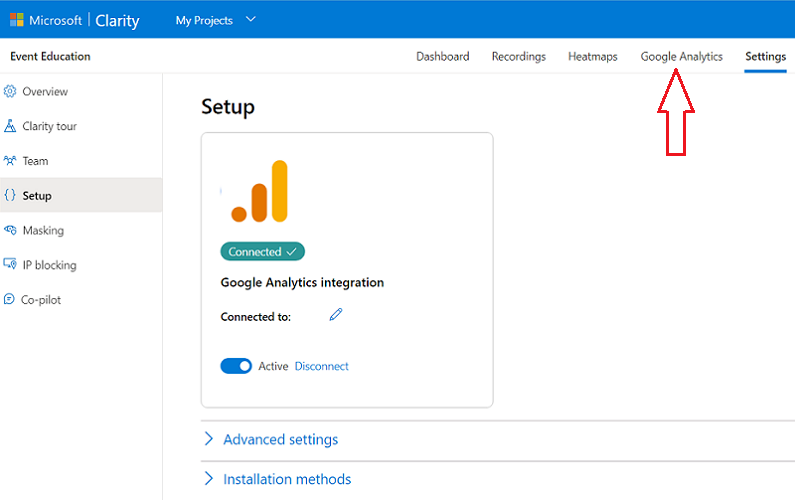Click the Google Analytics integration title
The height and width of the screenshot is (500, 795).
[302, 282]
